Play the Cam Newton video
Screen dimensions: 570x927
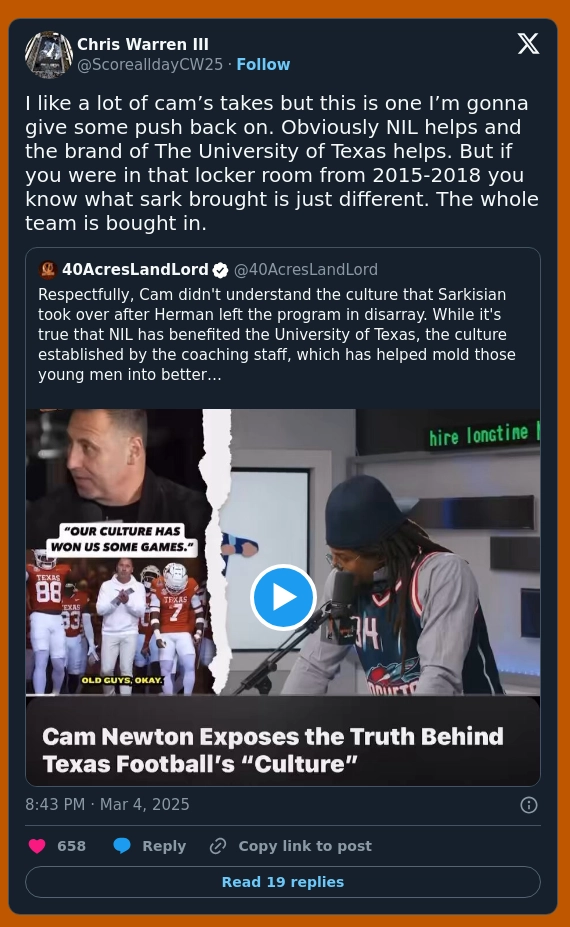[283, 597]
